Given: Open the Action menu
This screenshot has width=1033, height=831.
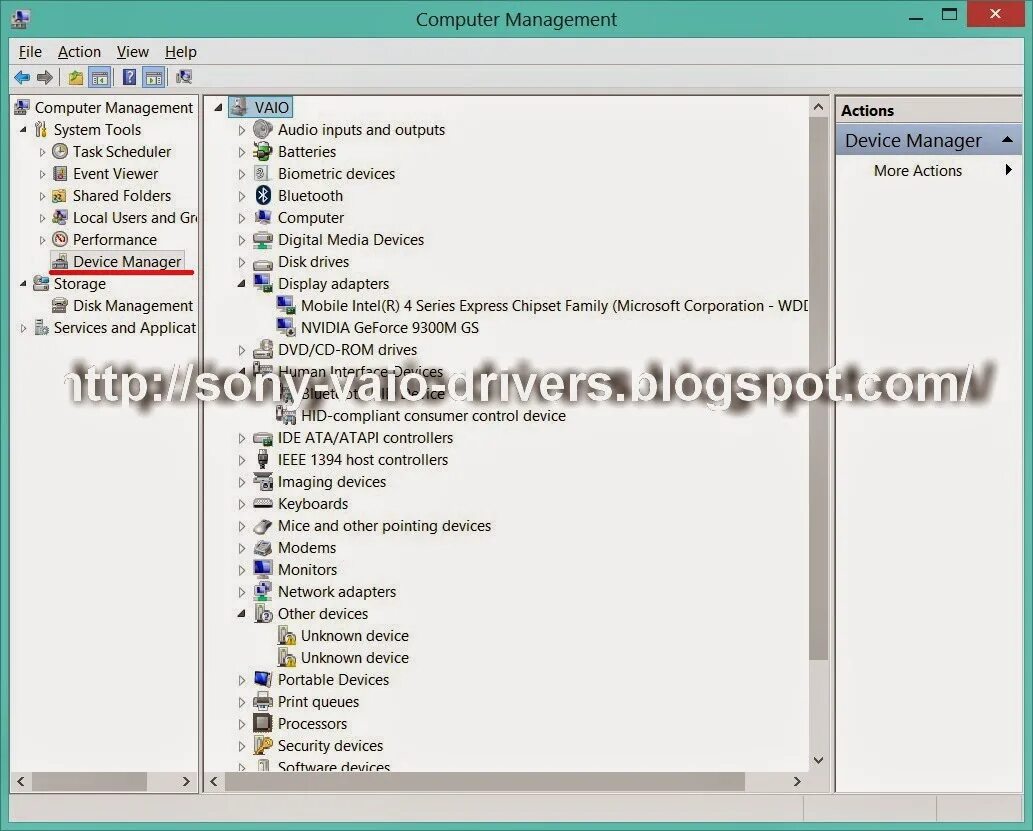Looking at the screenshot, I should pos(79,51).
